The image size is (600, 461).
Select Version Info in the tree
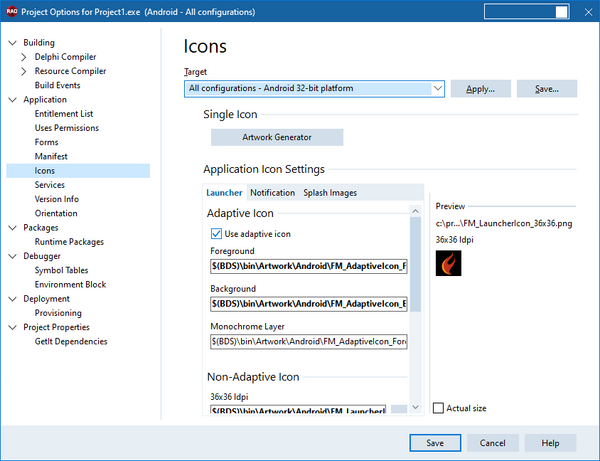pyautogui.click(x=57, y=199)
